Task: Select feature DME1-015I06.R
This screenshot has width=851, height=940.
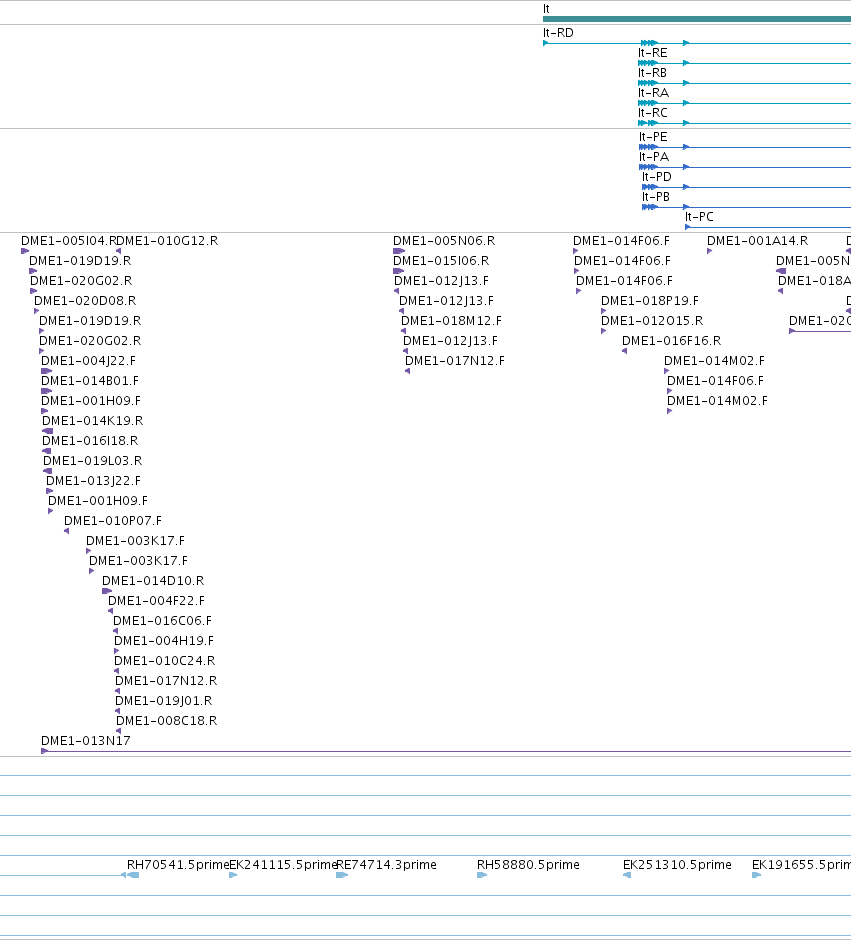Action: click(x=441, y=261)
